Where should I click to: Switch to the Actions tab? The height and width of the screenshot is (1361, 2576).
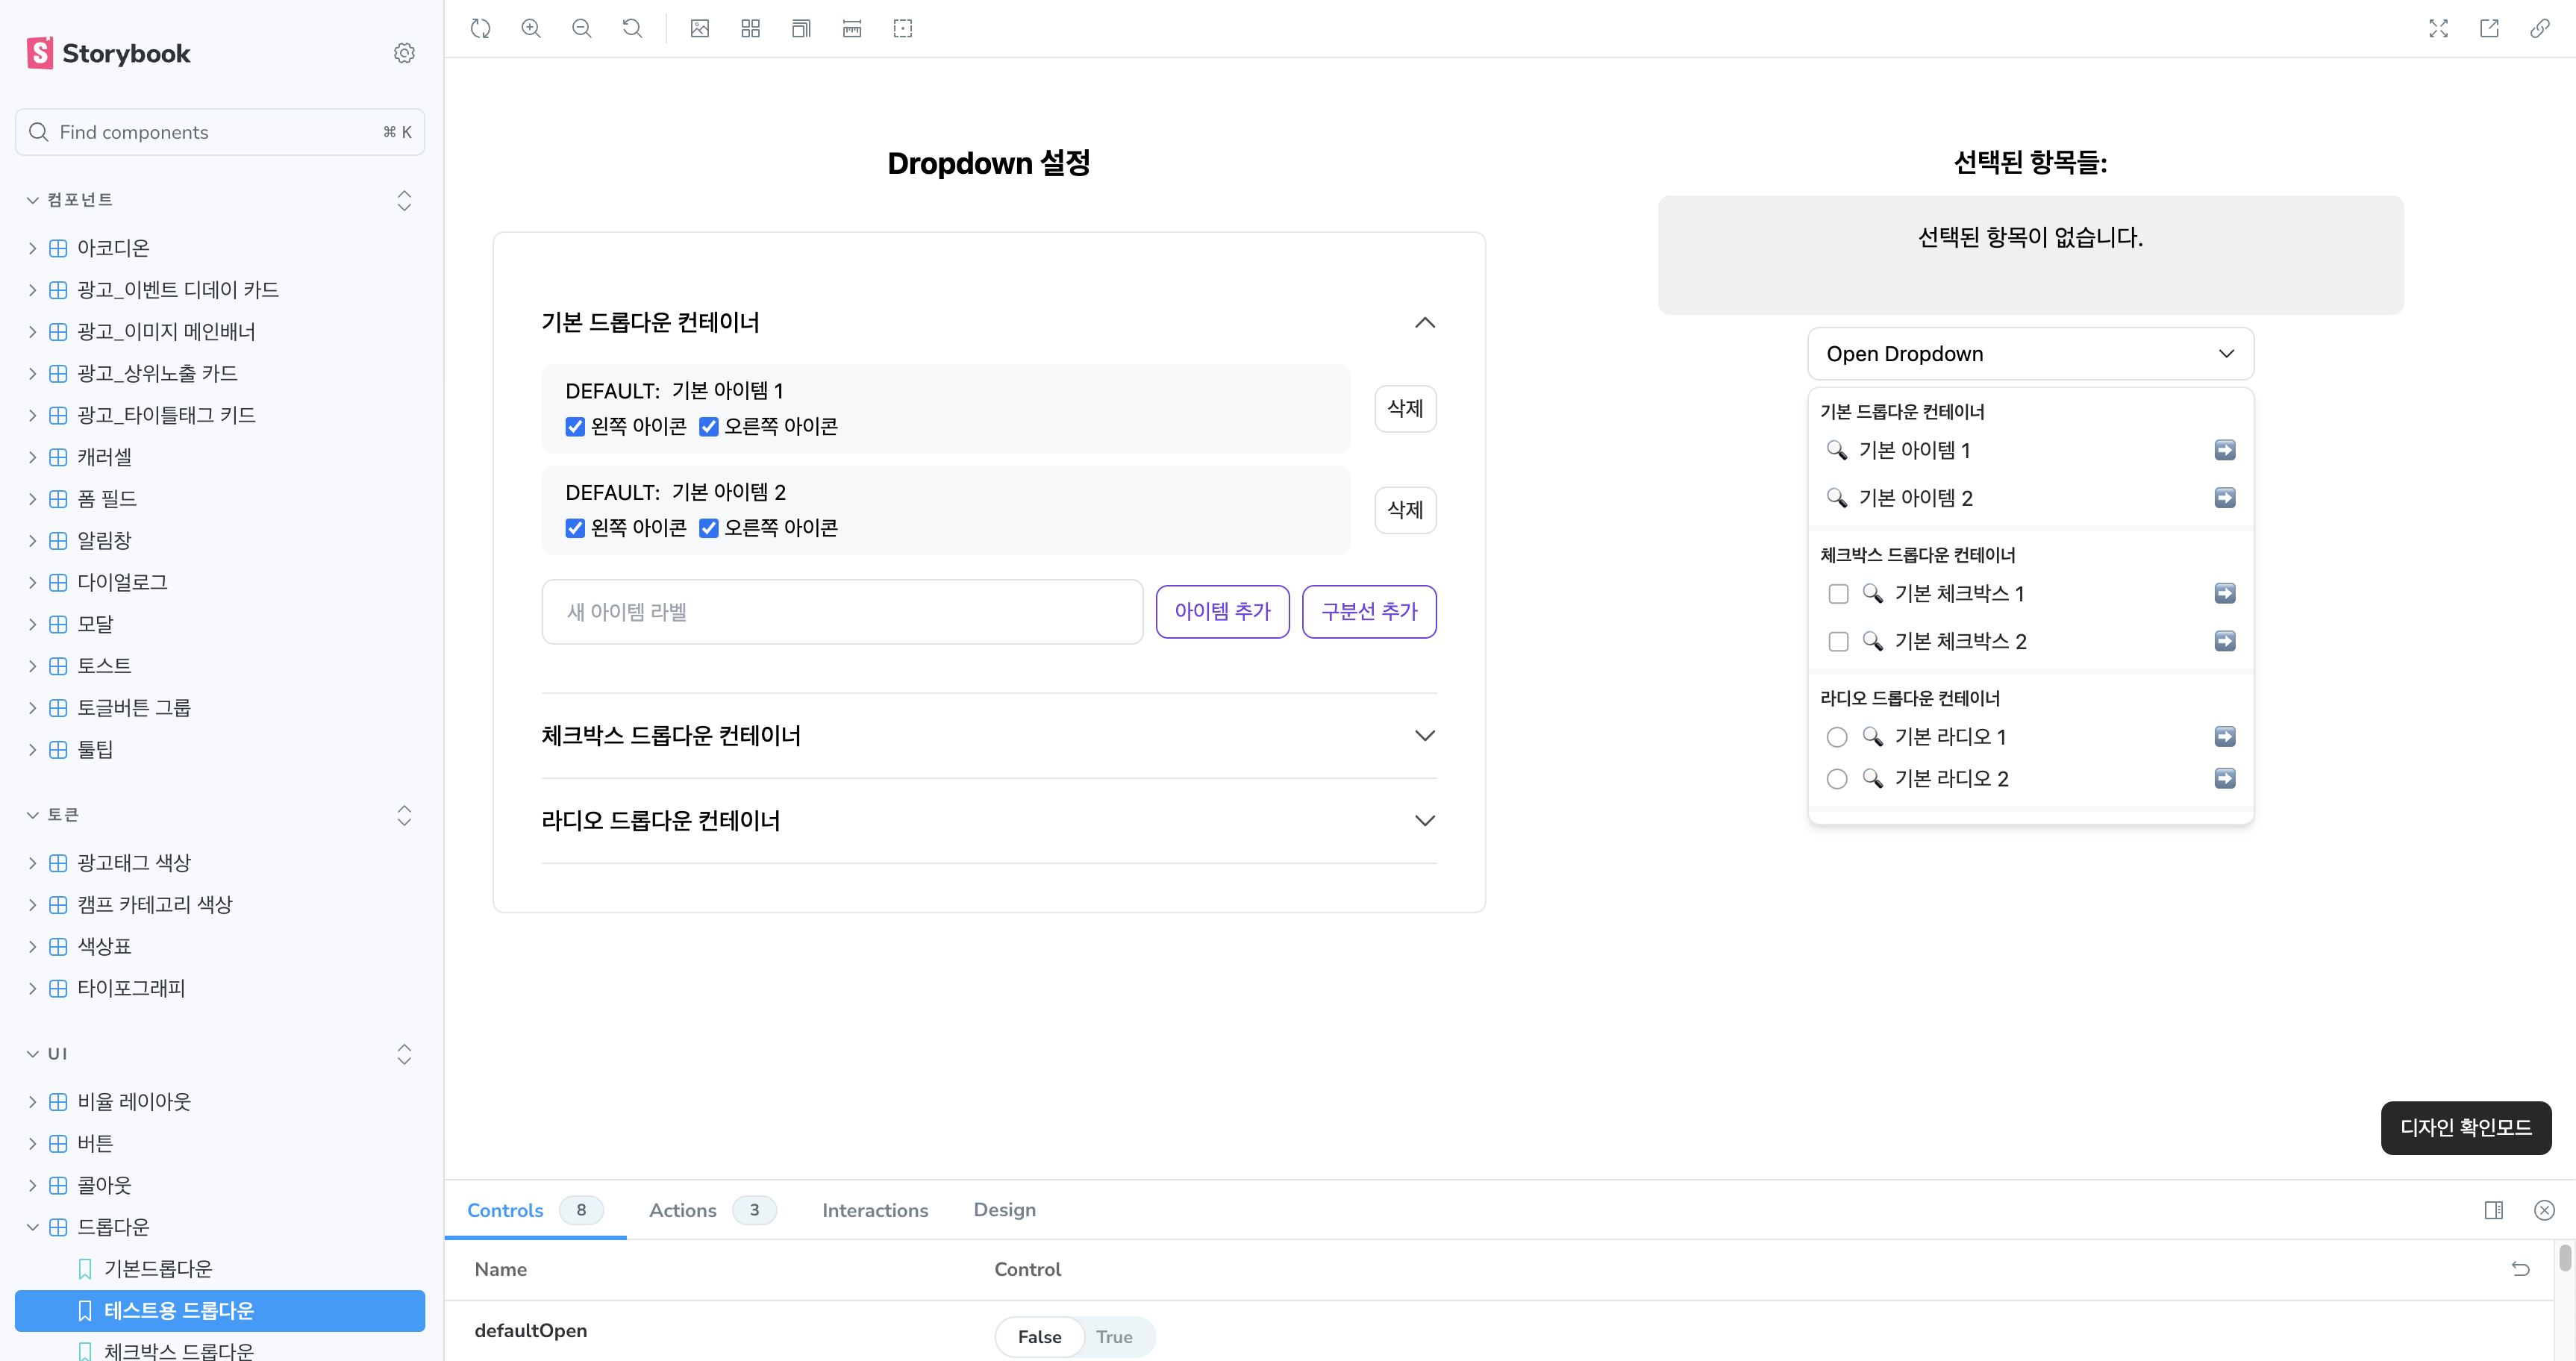[x=683, y=1210]
